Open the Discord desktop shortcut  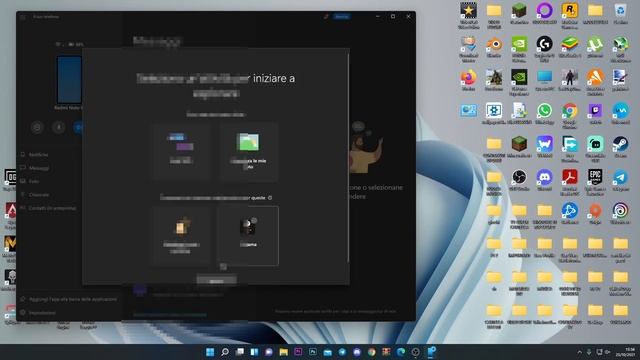(544, 178)
